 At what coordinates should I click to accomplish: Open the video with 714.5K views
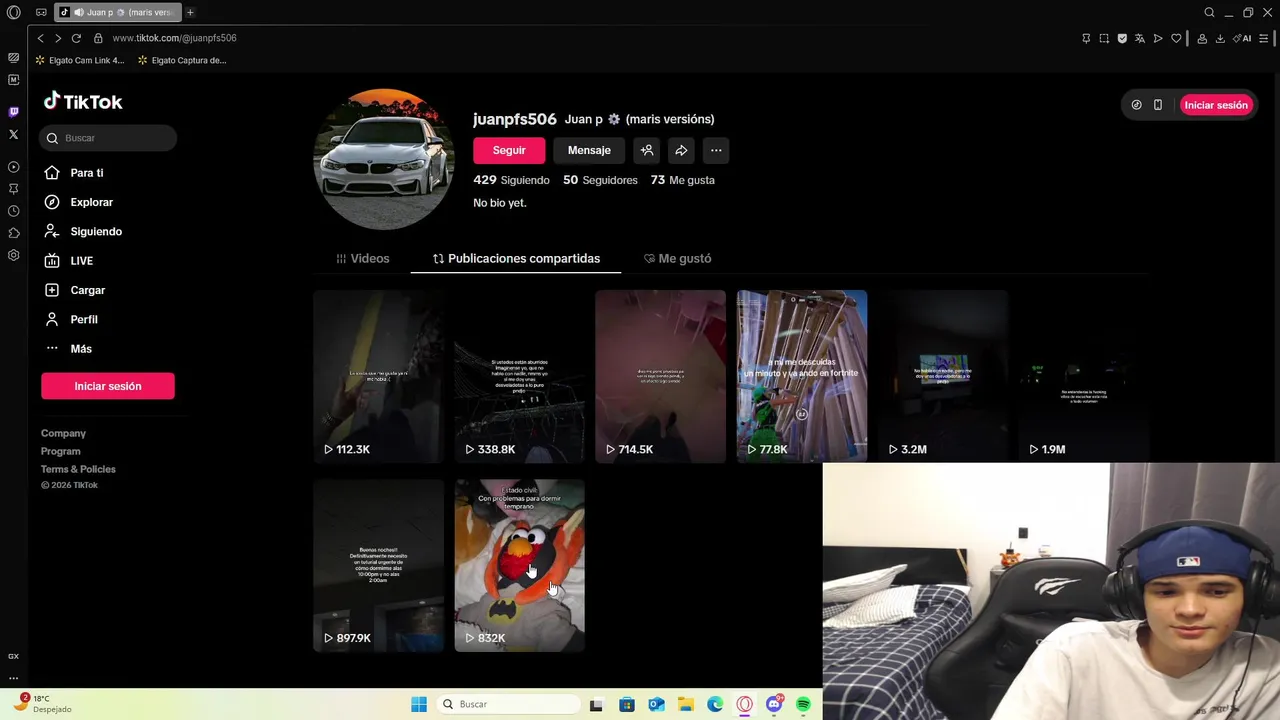[660, 376]
